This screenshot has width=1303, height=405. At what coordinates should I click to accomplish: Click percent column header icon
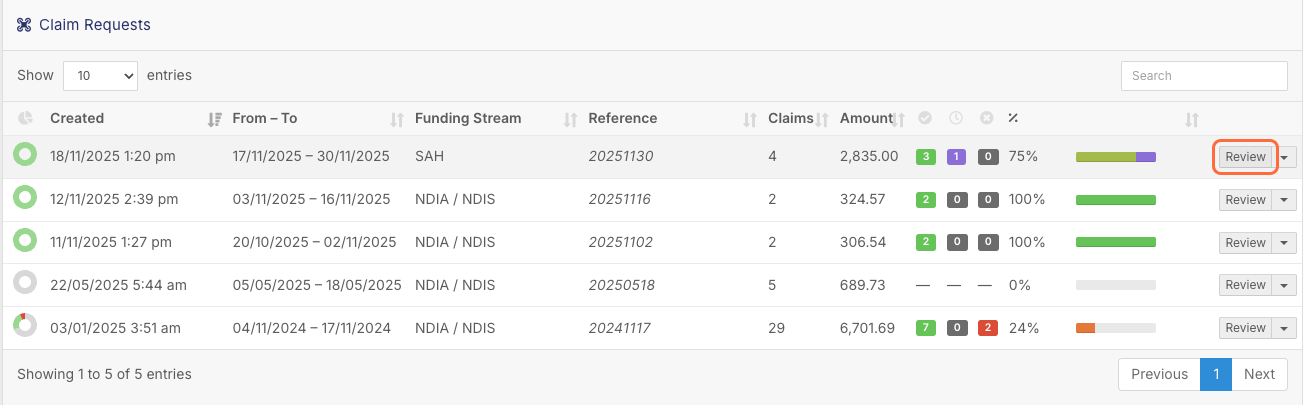pyautogui.click(x=1013, y=118)
